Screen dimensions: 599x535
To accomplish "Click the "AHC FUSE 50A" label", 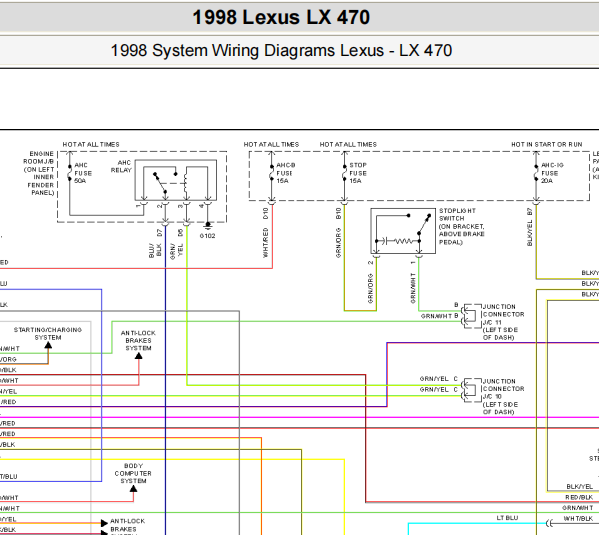I will pyautogui.click(x=83, y=173).
